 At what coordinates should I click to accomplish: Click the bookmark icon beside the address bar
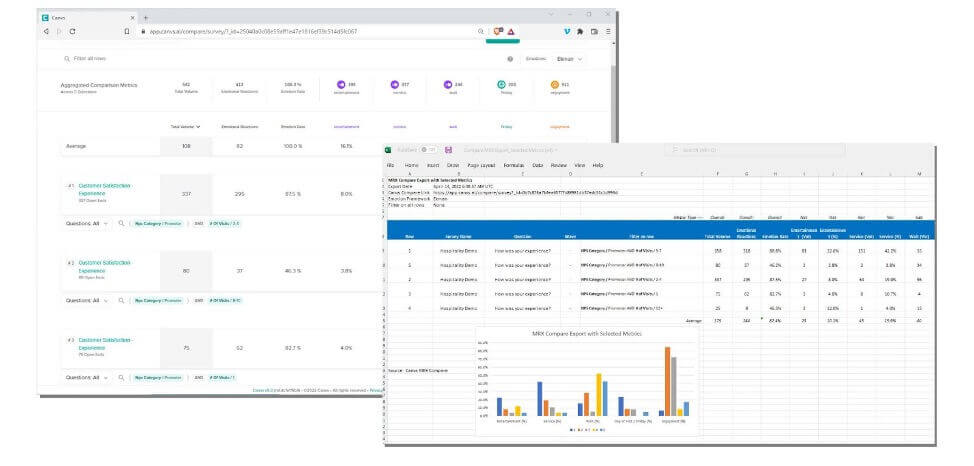(127, 31)
